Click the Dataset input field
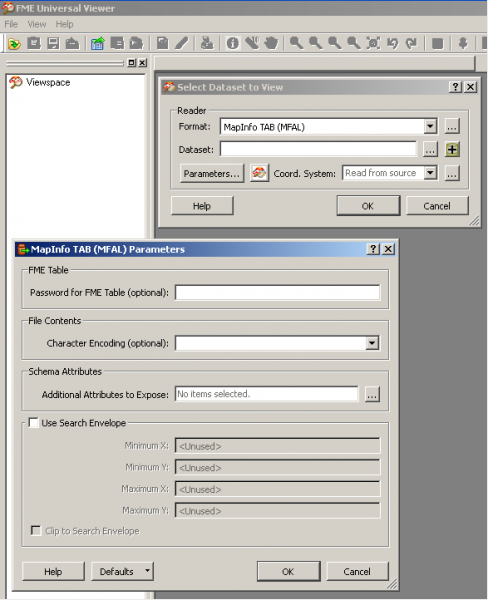The width and height of the screenshot is (488, 600). 318,149
